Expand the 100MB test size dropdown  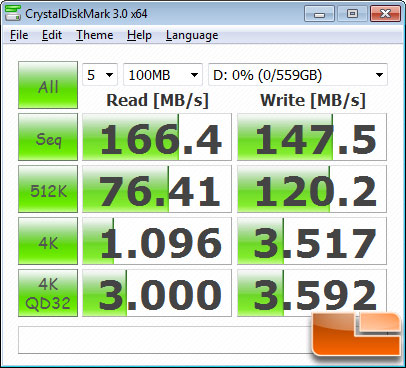click(x=163, y=75)
